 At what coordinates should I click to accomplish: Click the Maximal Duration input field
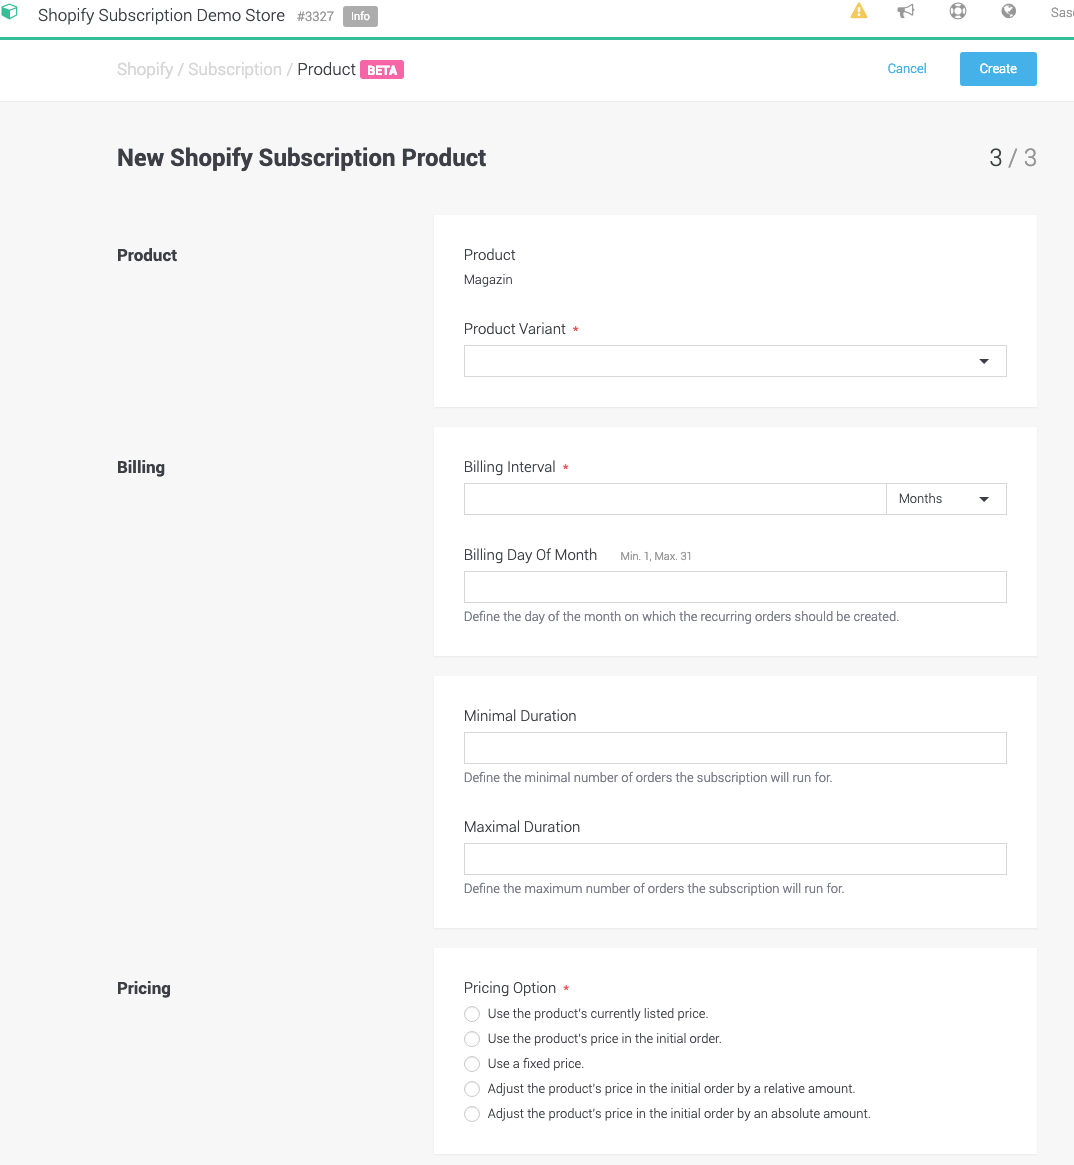(735, 858)
